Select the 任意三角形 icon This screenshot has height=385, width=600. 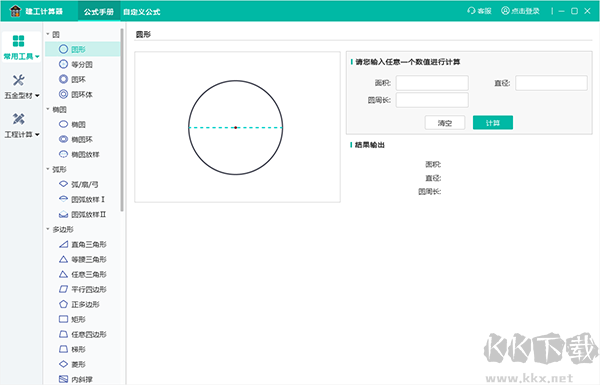point(64,274)
